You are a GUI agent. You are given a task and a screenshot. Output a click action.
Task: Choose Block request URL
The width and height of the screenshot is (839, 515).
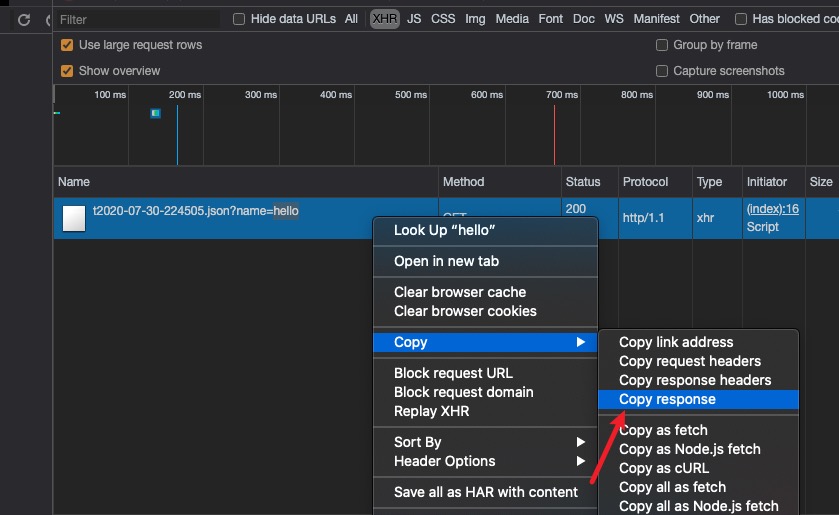pyautogui.click(x=485, y=373)
